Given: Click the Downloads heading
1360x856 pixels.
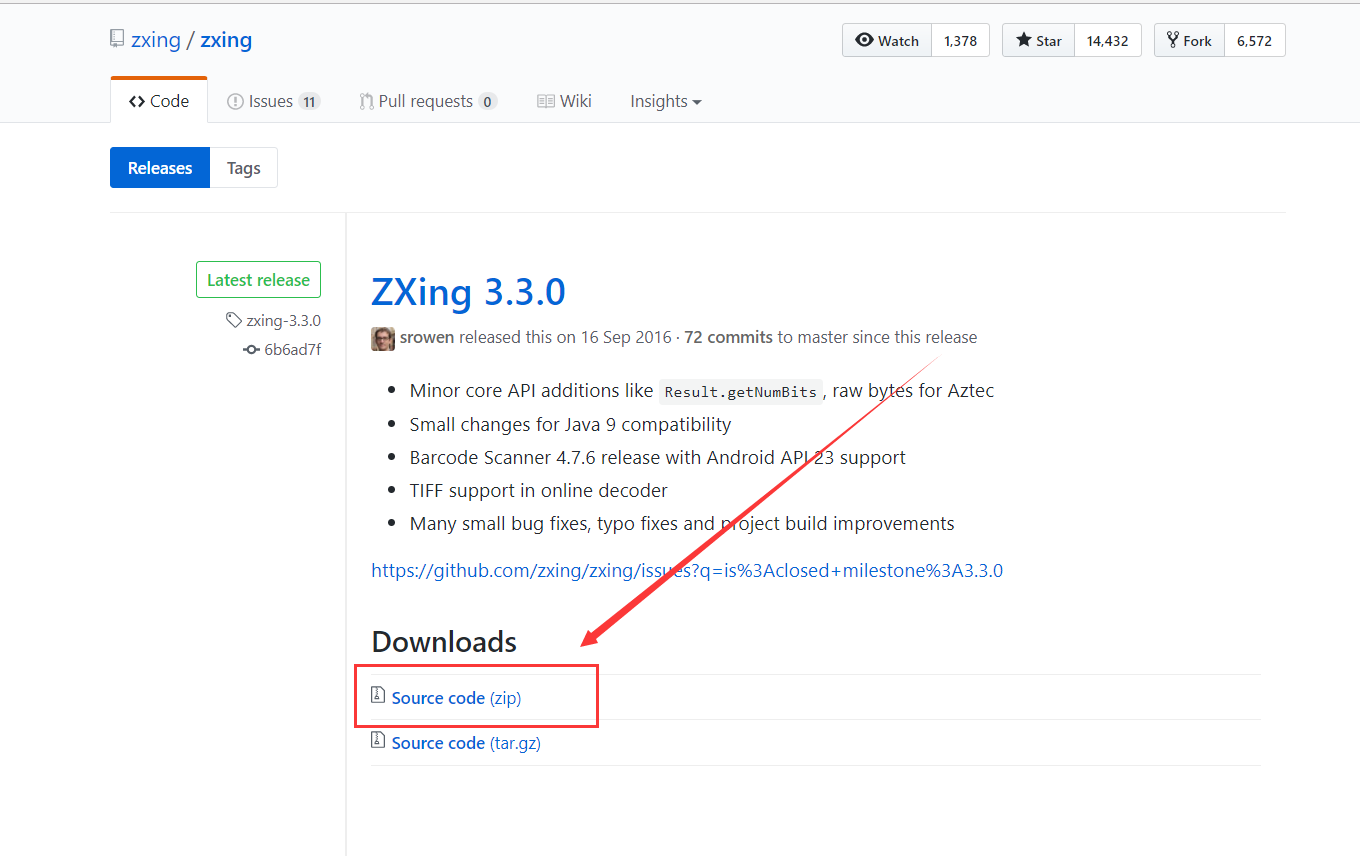Looking at the screenshot, I should (x=444, y=642).
